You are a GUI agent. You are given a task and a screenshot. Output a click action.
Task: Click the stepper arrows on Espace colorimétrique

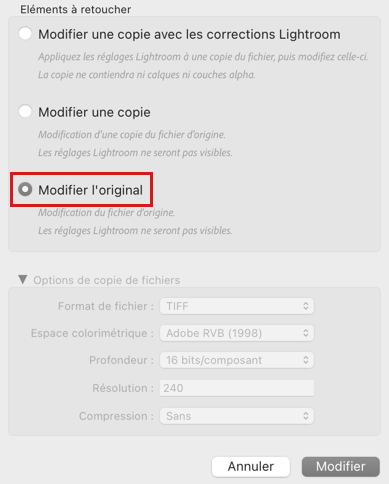(x=306, y=333)
